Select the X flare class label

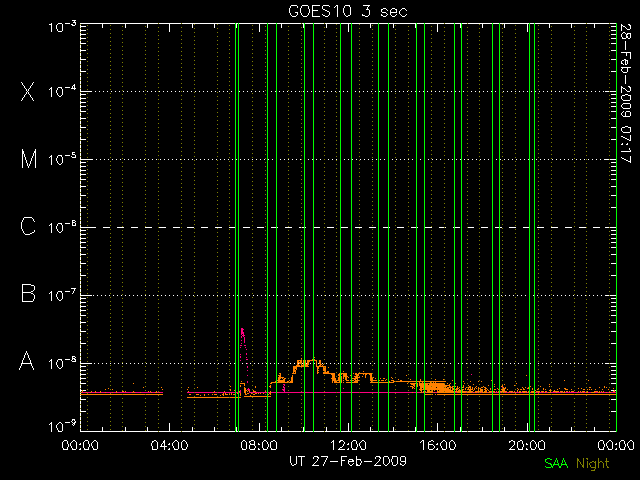[x=27, y=91]
